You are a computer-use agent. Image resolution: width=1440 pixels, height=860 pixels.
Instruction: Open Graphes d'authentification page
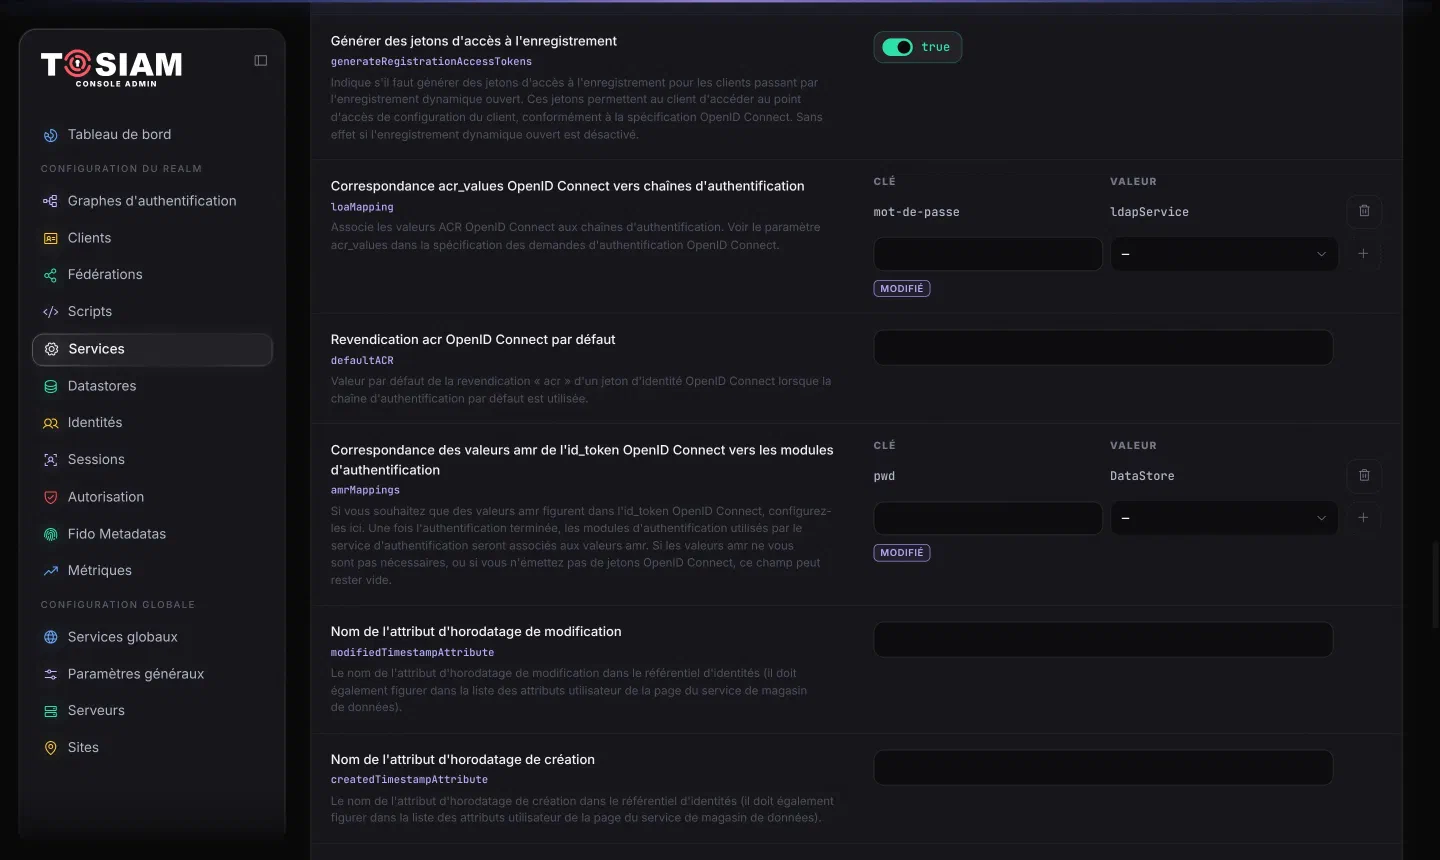pos(152,201)
